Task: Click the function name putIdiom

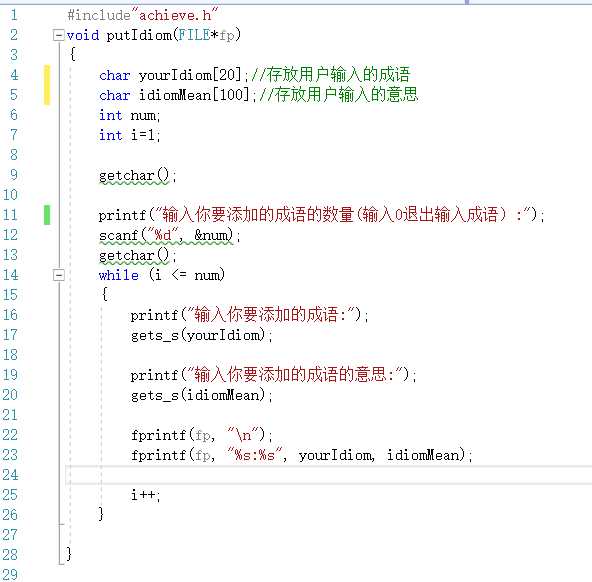Action: point(139,35)
